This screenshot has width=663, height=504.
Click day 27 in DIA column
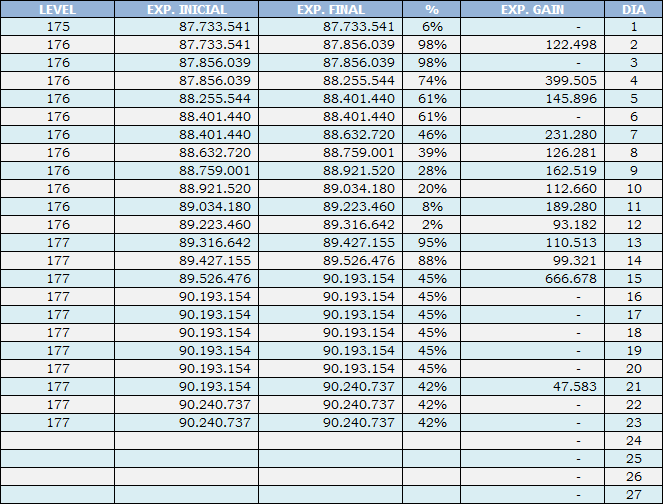pyautogui.click(x=633, y=495)
